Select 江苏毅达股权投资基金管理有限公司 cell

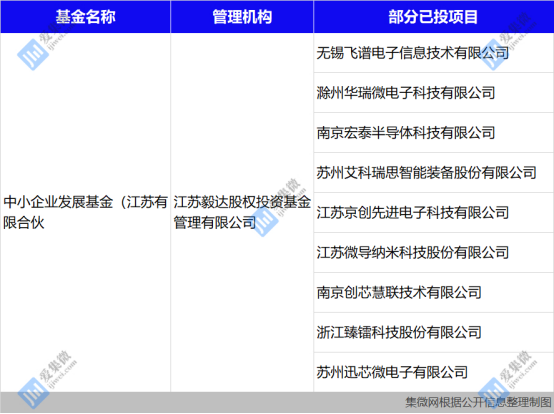coord(242,212)
